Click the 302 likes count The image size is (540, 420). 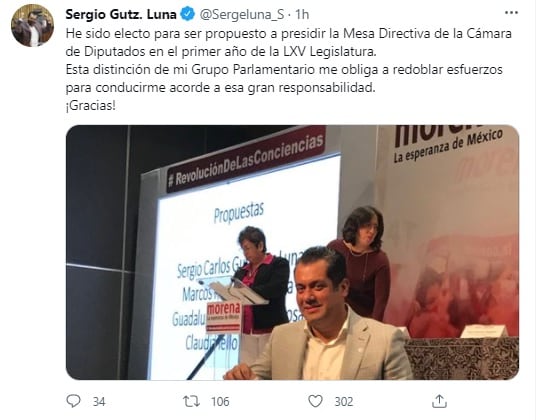pyautogui.click(x=344, y=402)
